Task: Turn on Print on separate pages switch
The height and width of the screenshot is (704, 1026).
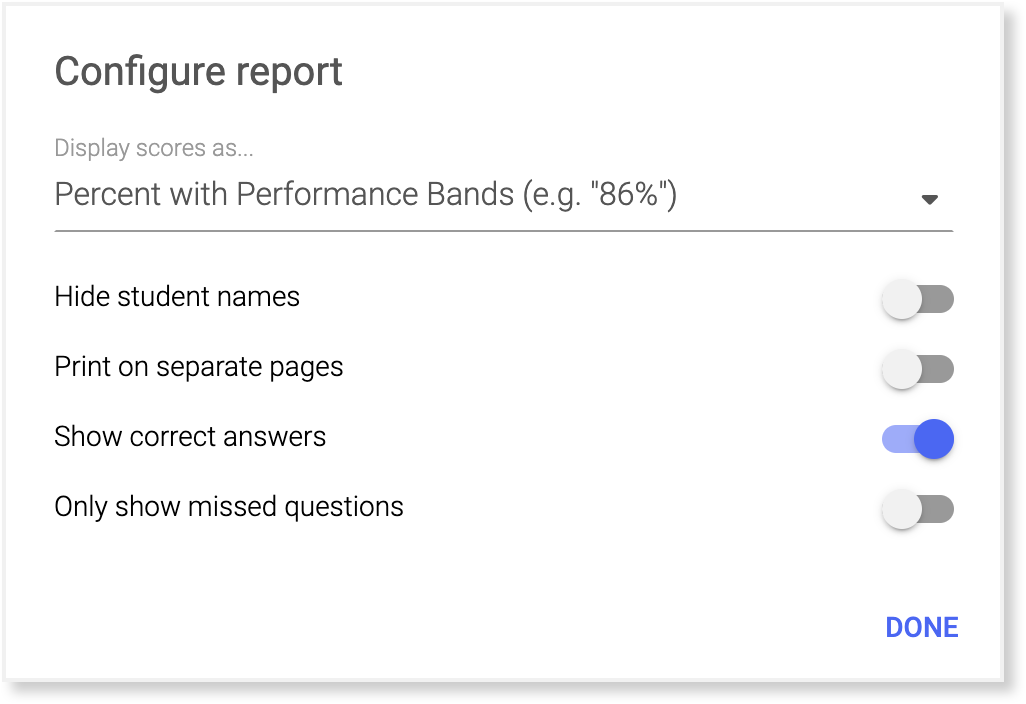Action: coord(917,369)
